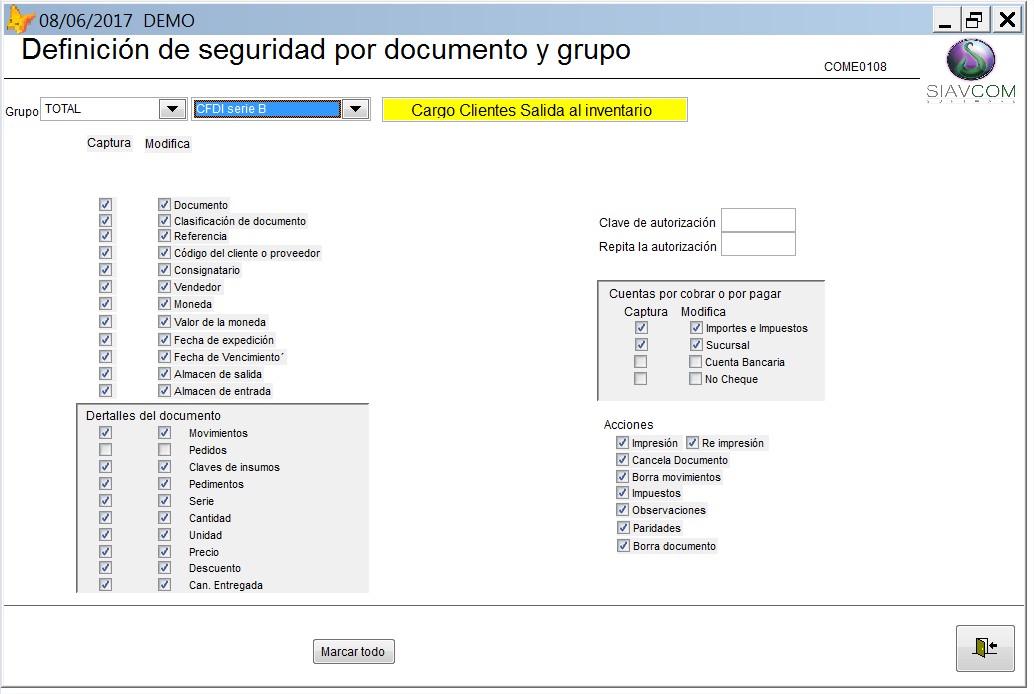
Task: Toggle the Modifica Clasificación de documento checkbox
Action: tap(164, 220)
